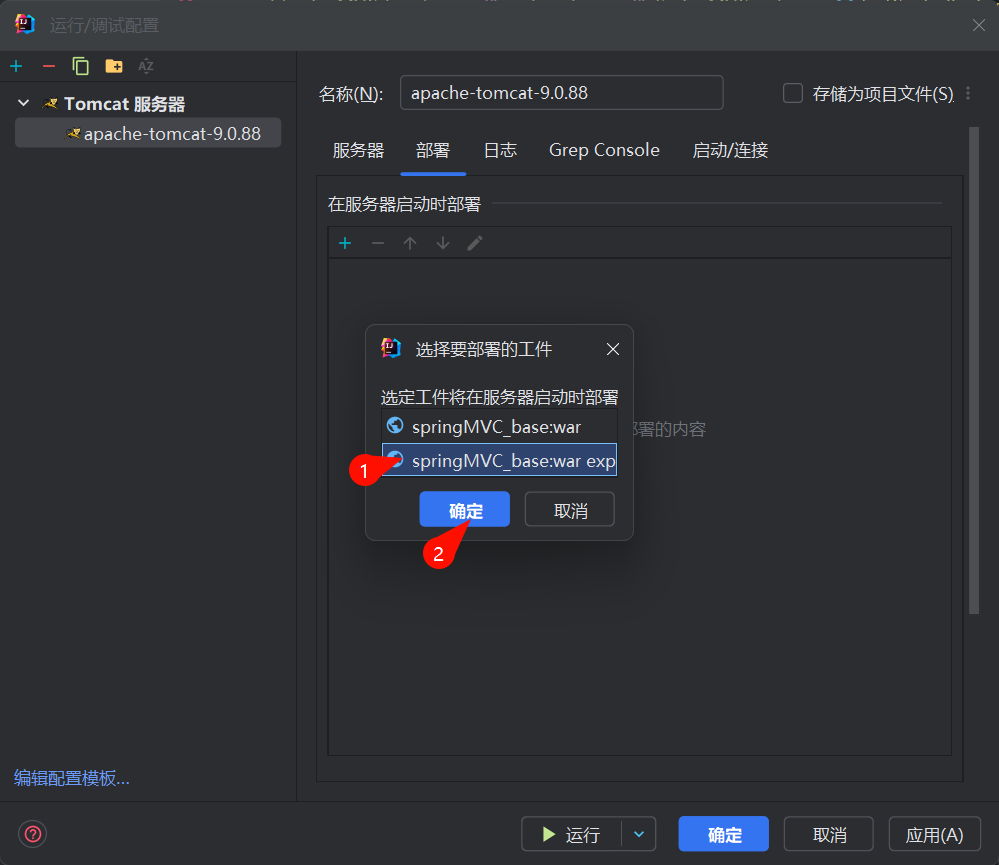Edit the deployment item with the pencil icon
The width and height of the screenshot is (999, 865).
pos(475,243)
